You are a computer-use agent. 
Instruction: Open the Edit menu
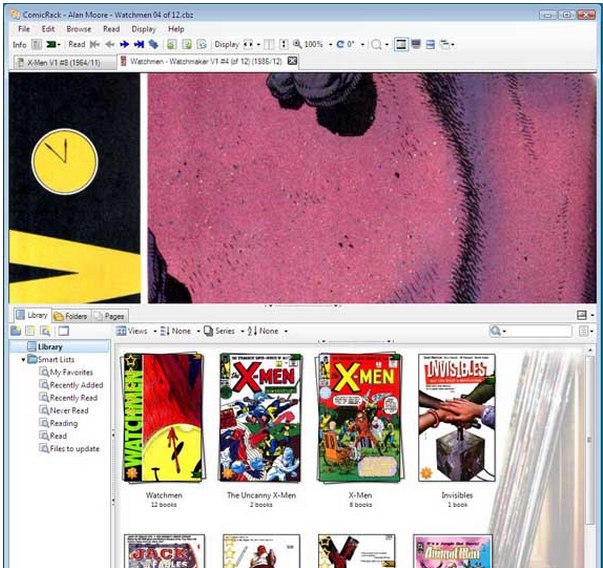point(48,29)
